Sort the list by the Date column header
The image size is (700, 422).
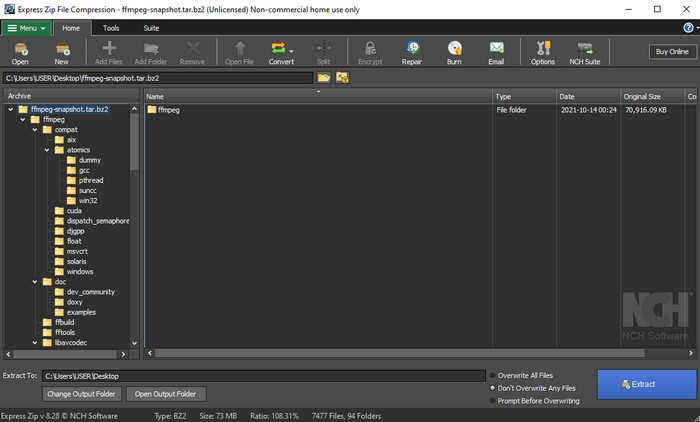point(588,96)
